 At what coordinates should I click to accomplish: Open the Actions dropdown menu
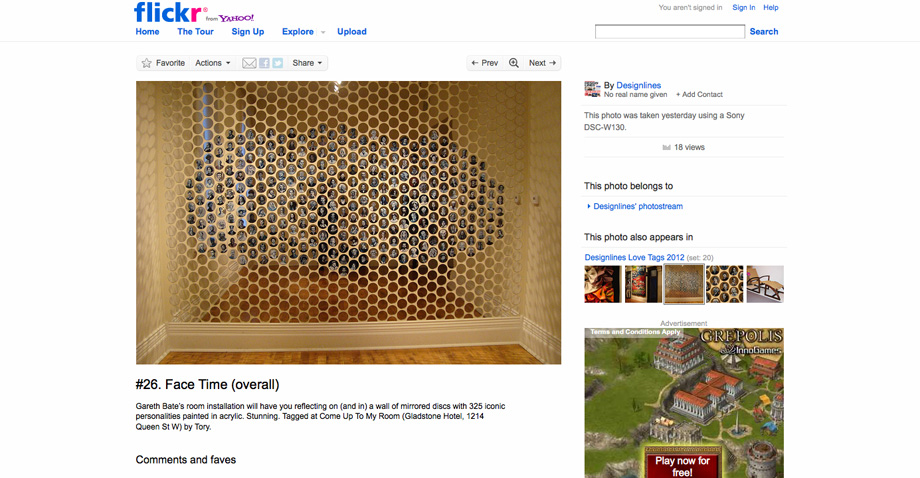tap(212, 63)
